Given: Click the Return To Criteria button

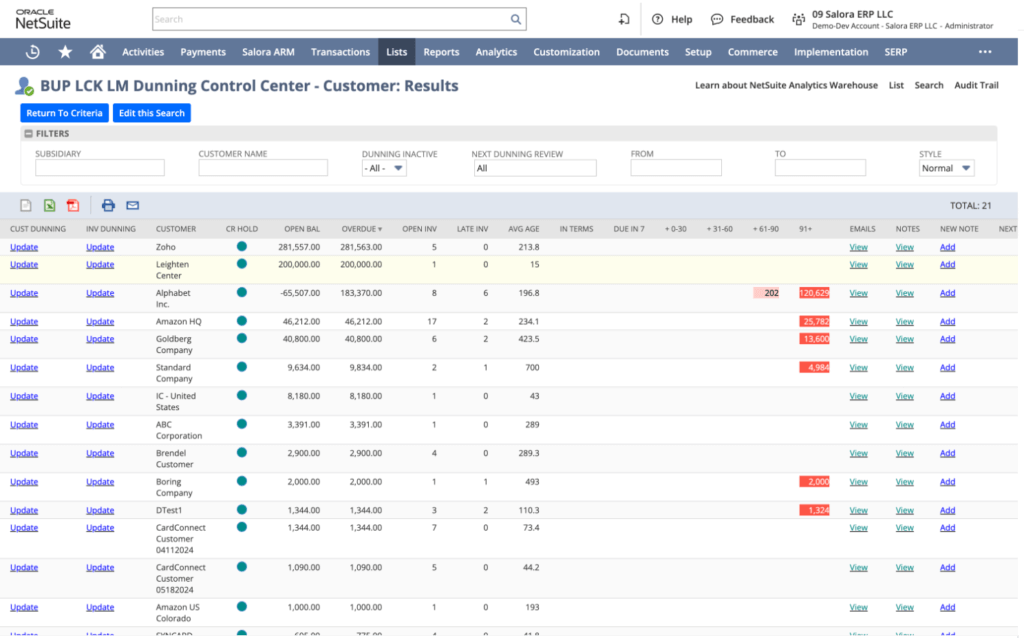Looking at the screenshot, I should click(x=64, y=113).
